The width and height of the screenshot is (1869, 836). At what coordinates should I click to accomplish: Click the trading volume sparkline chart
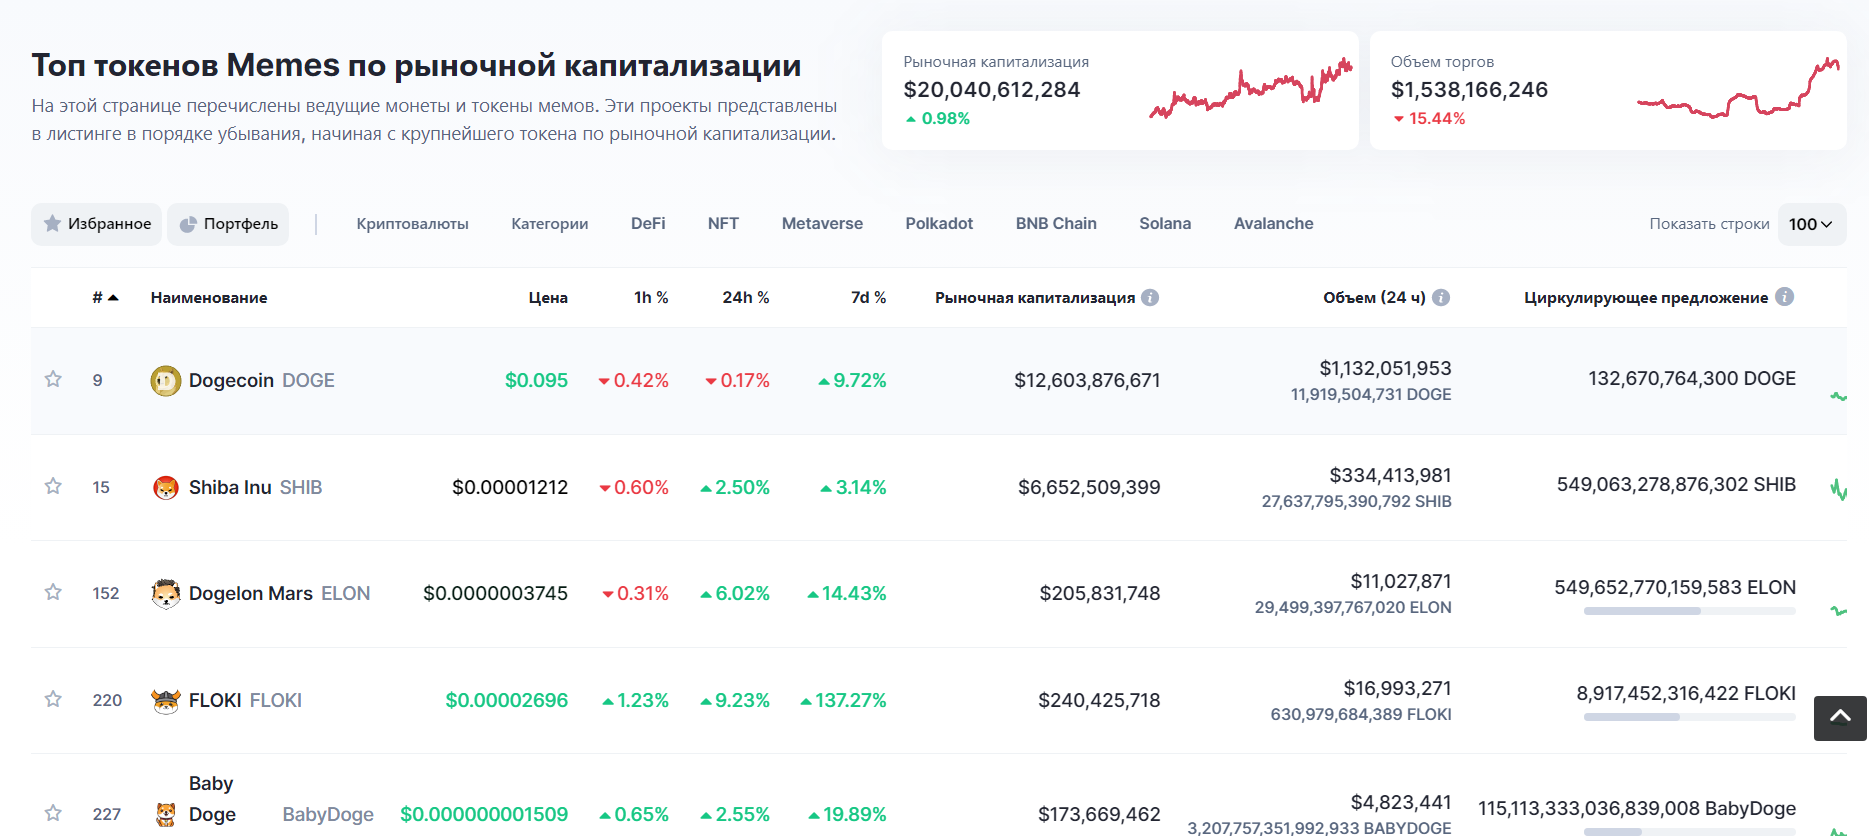coord(1738,88)
